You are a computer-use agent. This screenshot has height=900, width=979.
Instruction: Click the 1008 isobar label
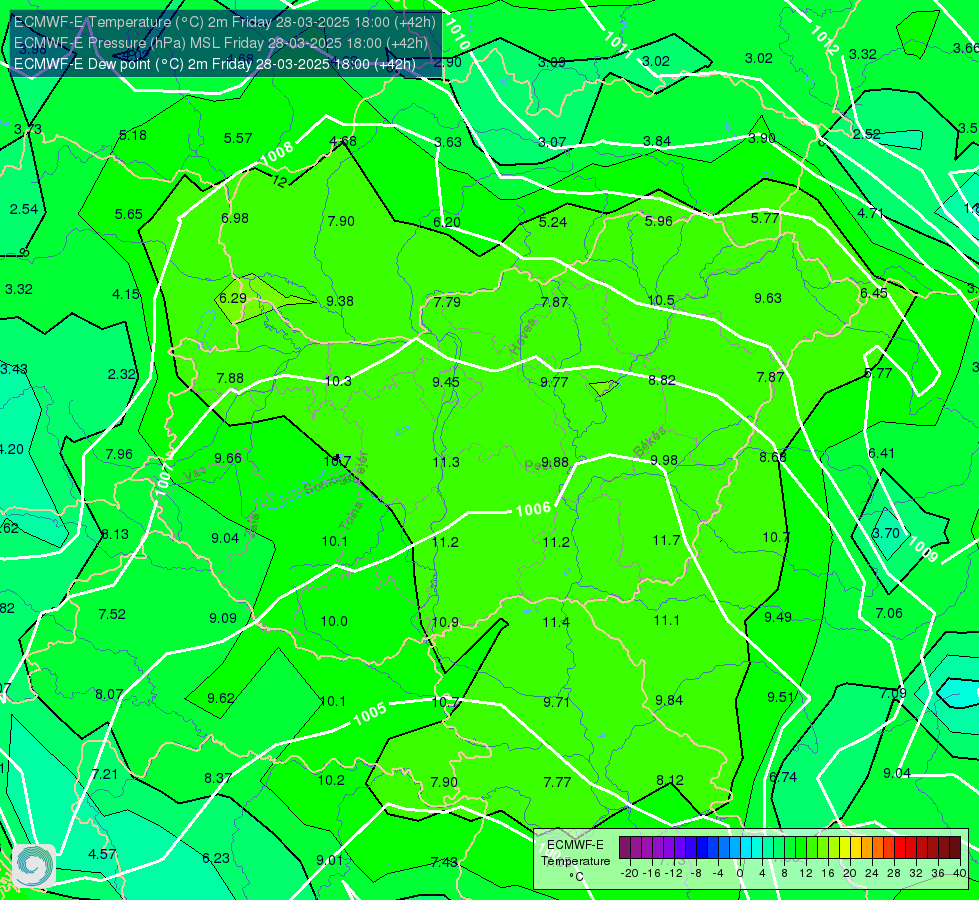coord(278,152)
